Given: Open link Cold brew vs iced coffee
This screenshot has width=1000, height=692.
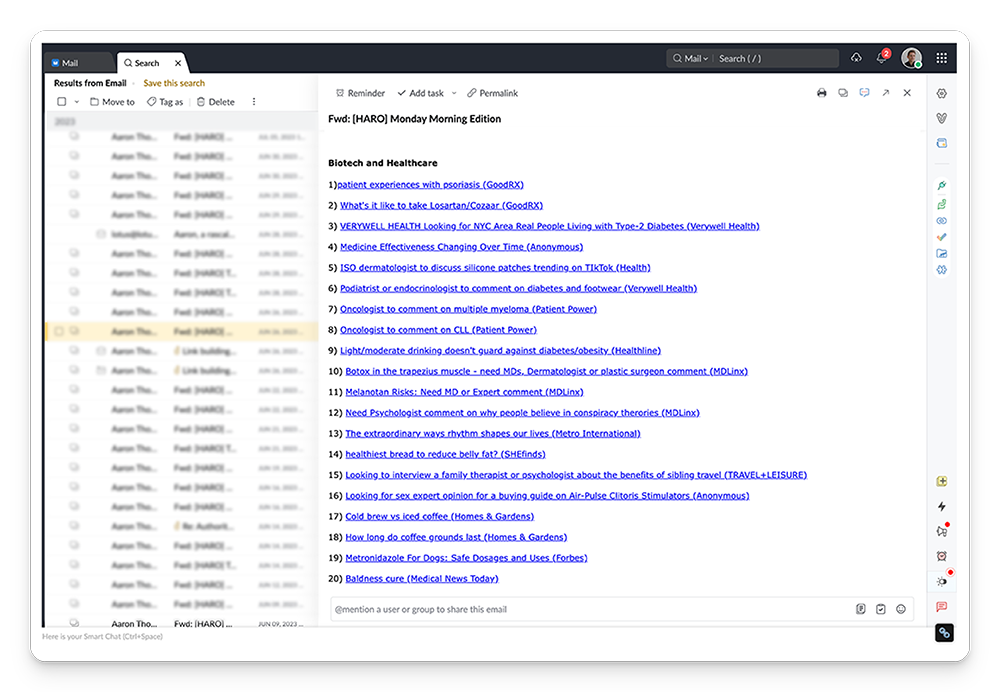Looking at the screenshot, I should [439, 516].
